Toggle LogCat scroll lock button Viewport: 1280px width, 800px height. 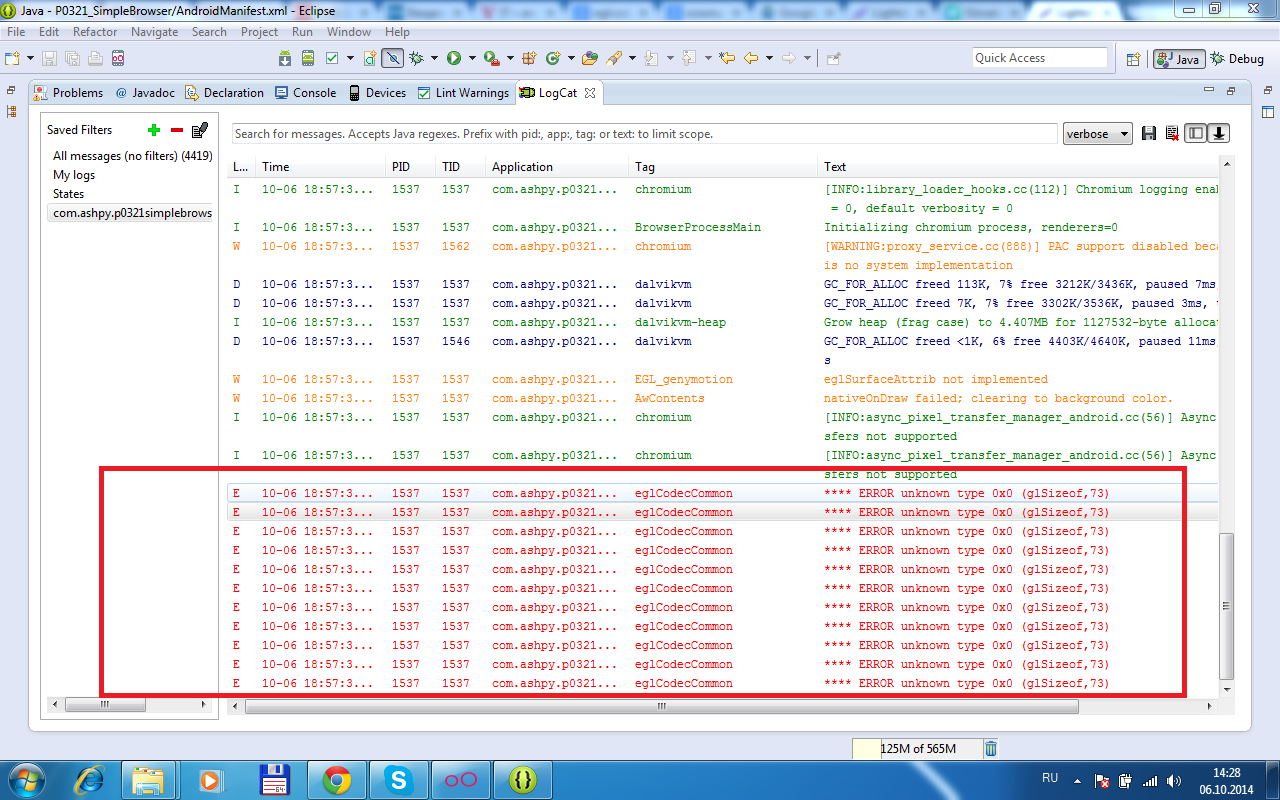click(1219, 134)
